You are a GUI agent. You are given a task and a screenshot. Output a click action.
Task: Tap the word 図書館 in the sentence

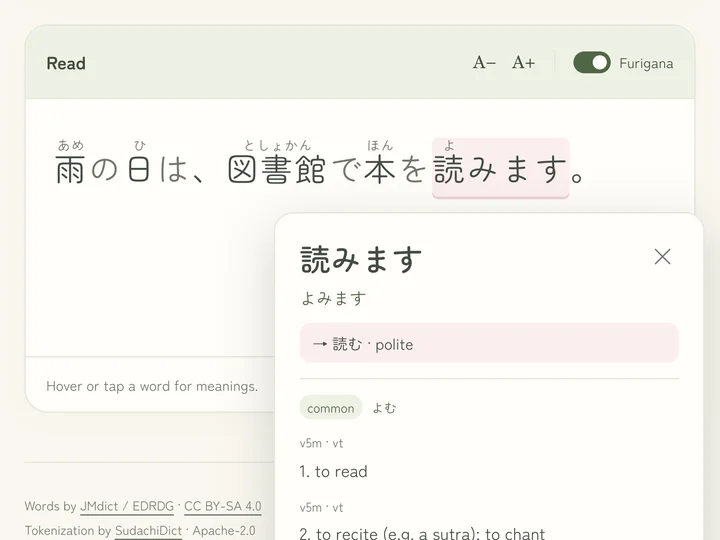coord(277,169)
